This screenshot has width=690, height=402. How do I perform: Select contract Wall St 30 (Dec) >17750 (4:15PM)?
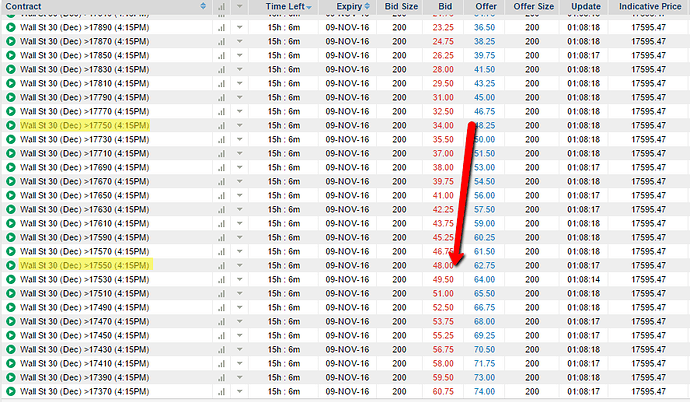click(x=84, y=125)
